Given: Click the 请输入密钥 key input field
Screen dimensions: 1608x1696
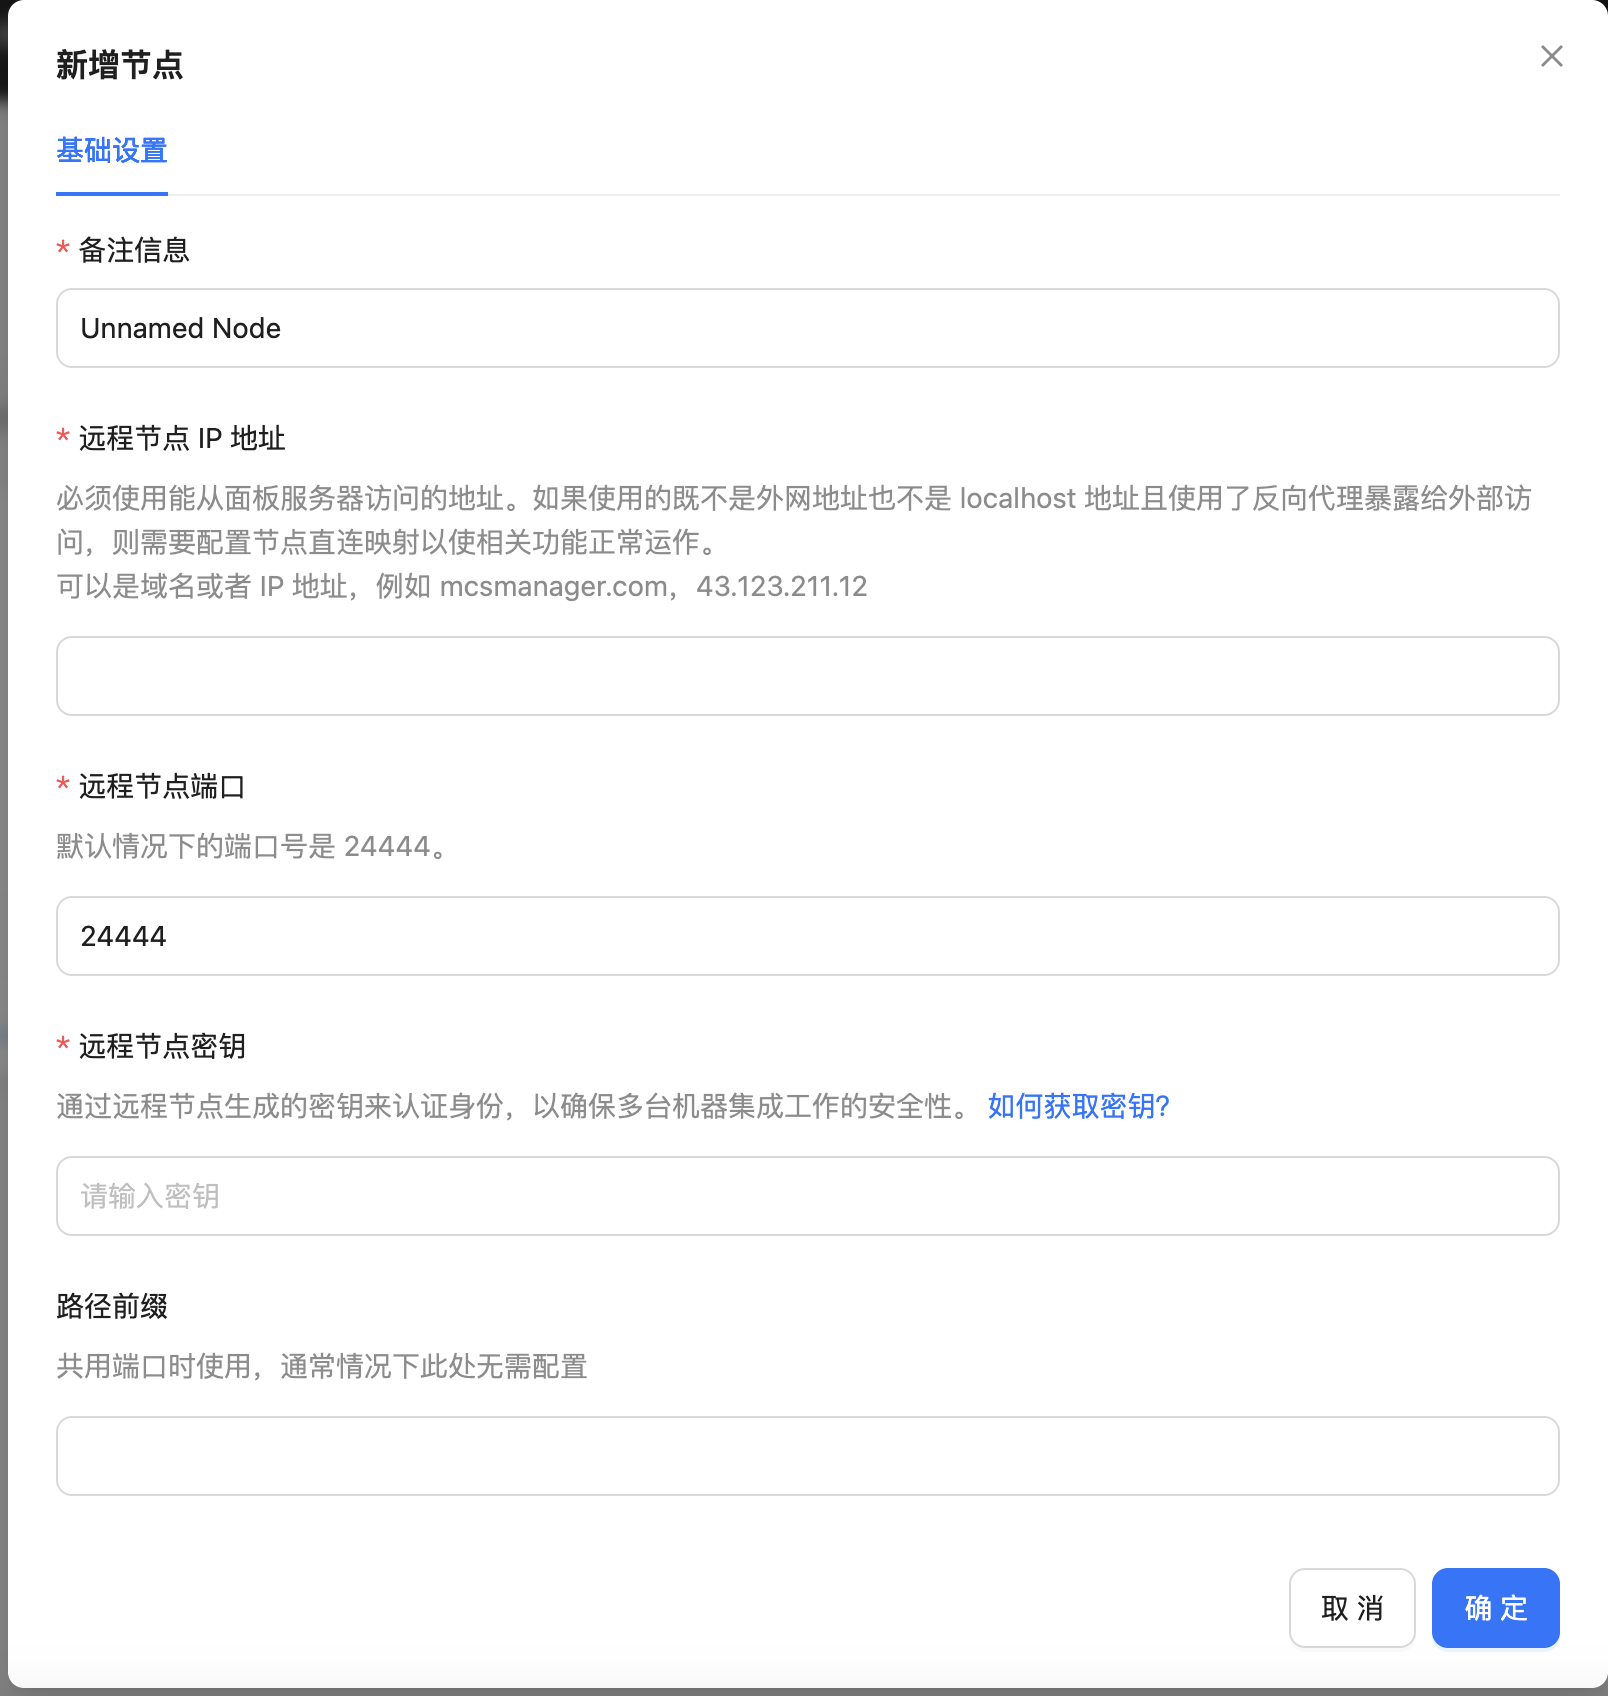Looking at the screenshot, I should 808,1196.
